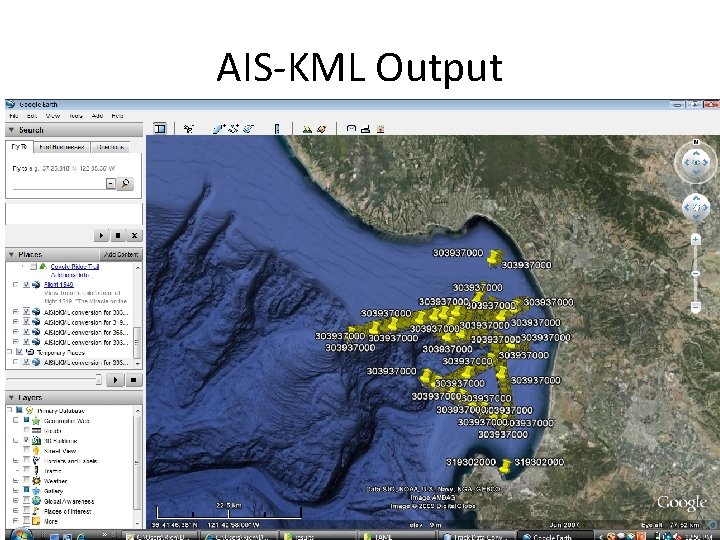This screenshot has height=540, width=720.
Task: Select the Add Placemark toolbar tool
Action: pyautogui.click(x=188, y=129)
